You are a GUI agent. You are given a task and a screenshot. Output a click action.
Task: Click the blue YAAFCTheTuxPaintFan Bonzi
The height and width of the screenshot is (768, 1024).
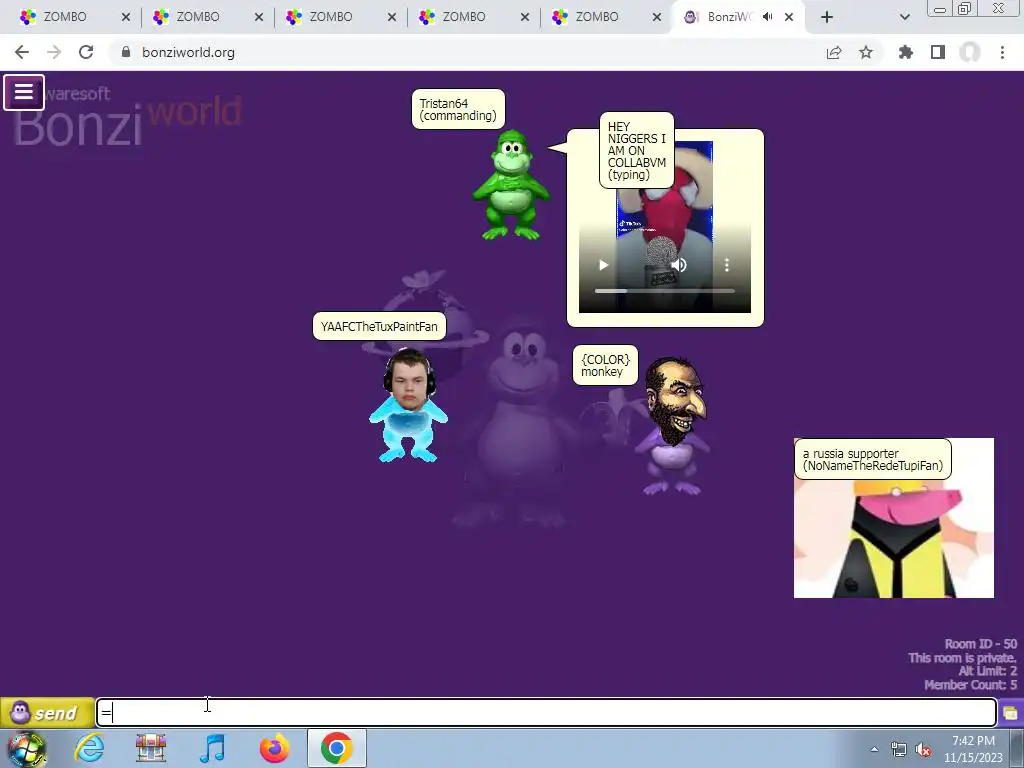pos(408,406)
